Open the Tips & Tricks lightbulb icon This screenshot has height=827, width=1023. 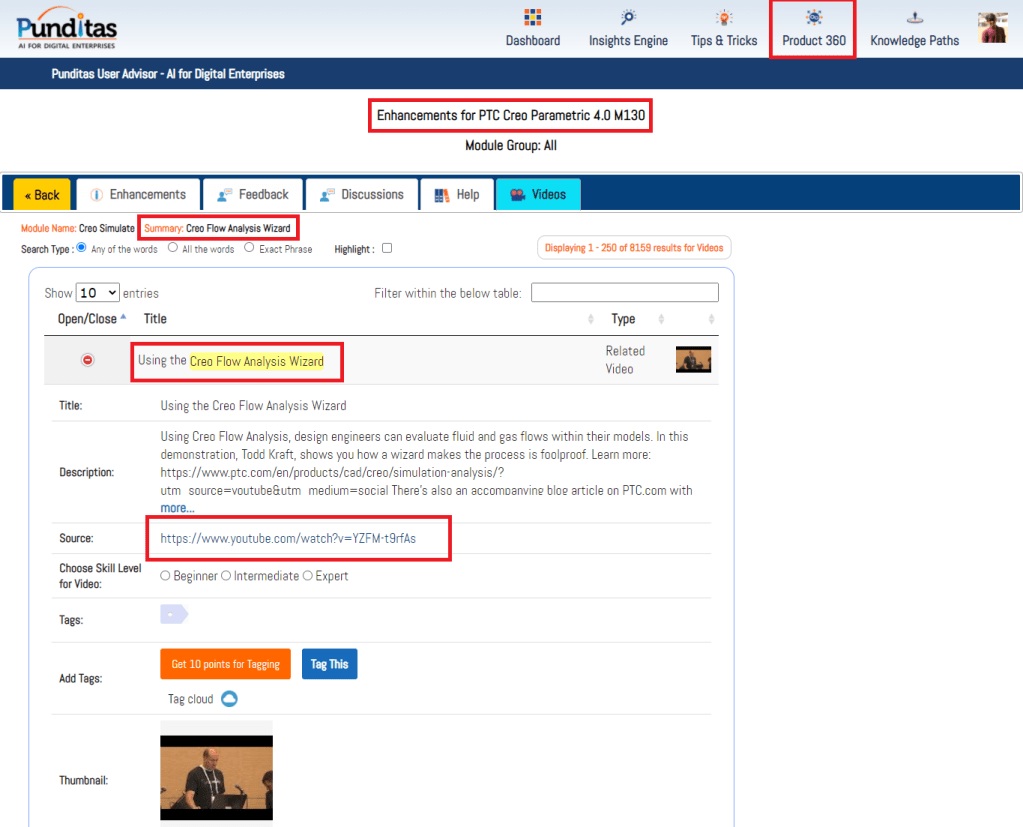click(724, 18)
